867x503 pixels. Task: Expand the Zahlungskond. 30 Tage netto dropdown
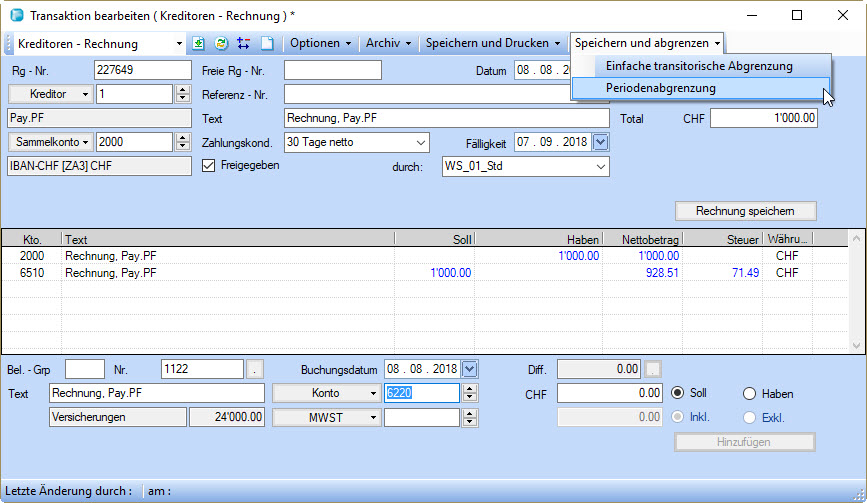point(419,143)
